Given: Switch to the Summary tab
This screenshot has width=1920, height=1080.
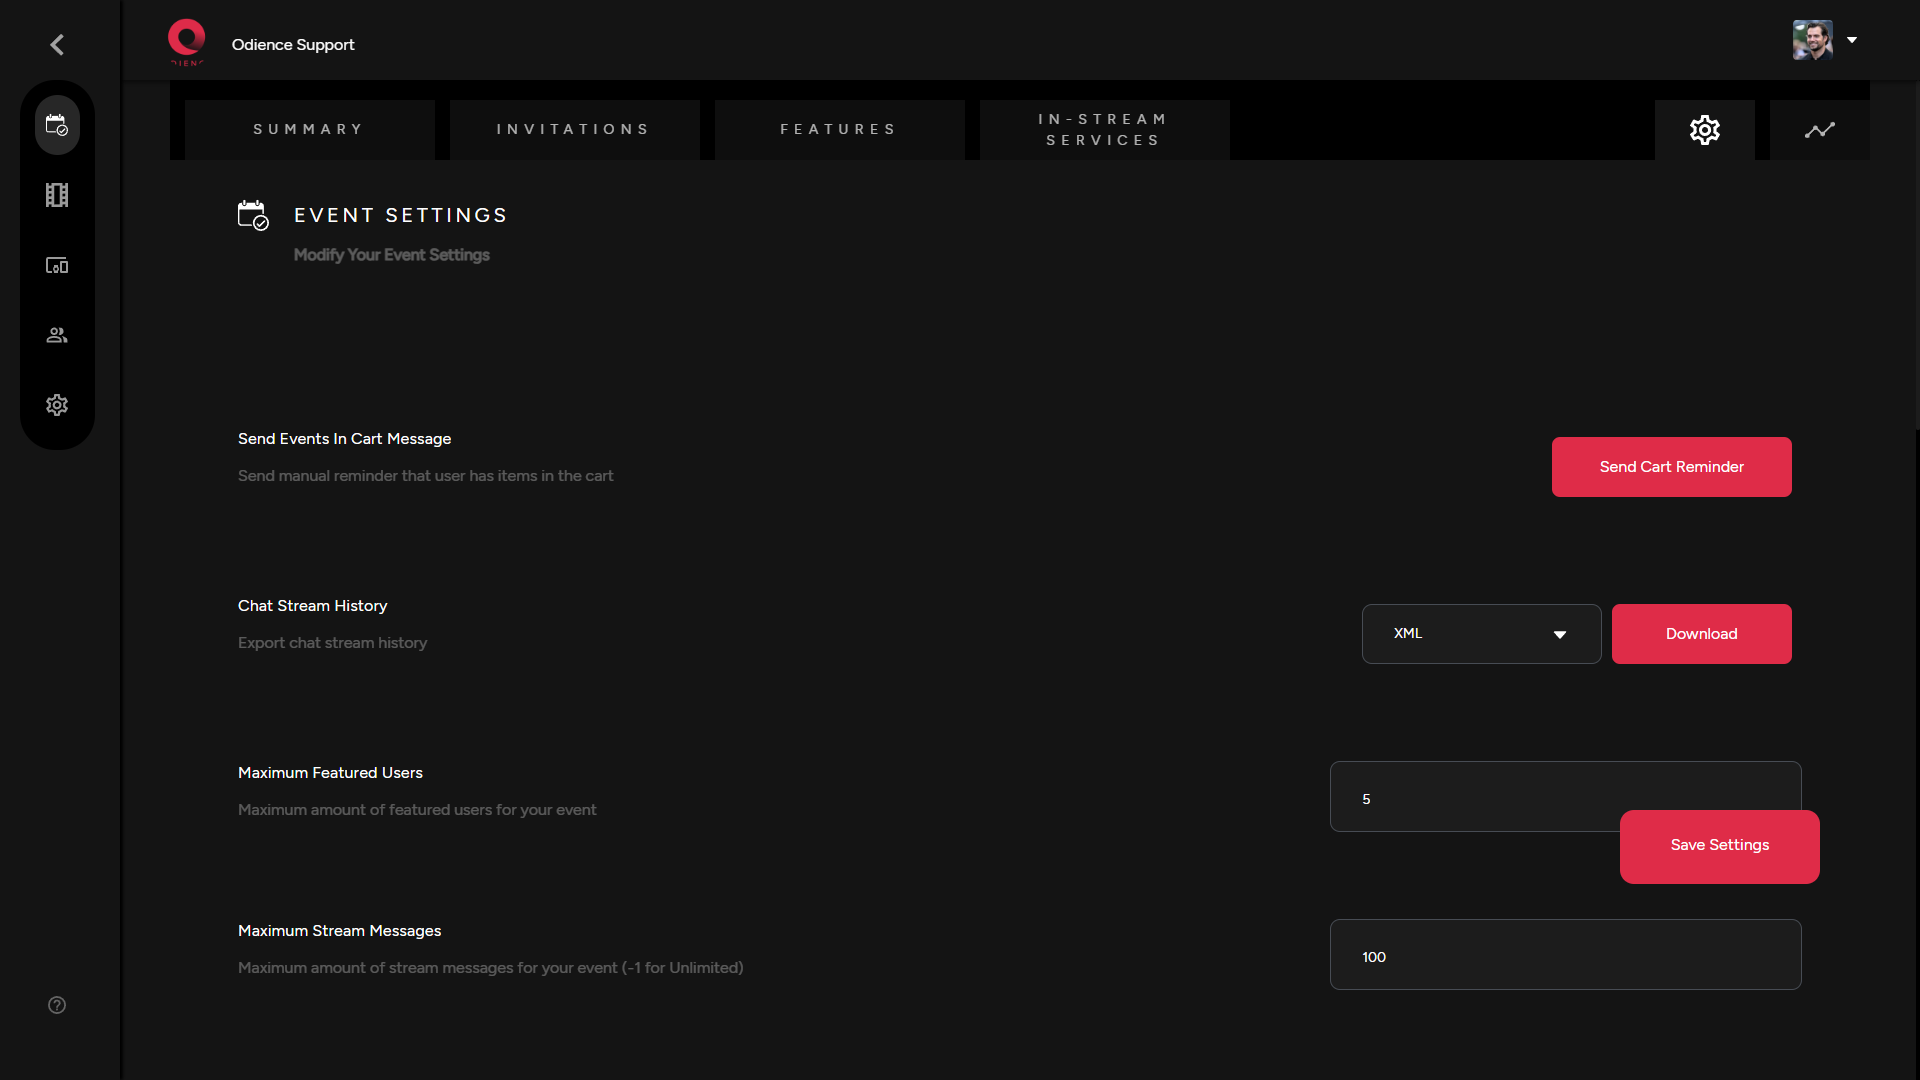Looking at the screenshot, I should pos(309,130).
